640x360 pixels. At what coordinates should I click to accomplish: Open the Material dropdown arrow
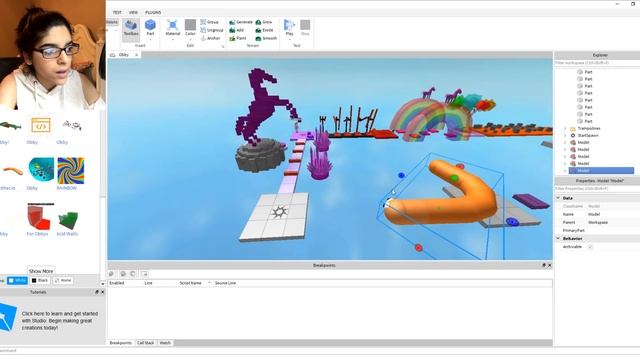[x=173, y=40]
